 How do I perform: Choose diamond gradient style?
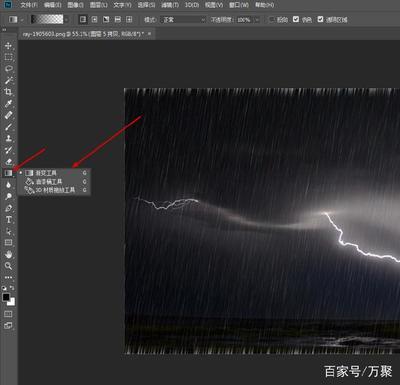[x=129, y=20]
